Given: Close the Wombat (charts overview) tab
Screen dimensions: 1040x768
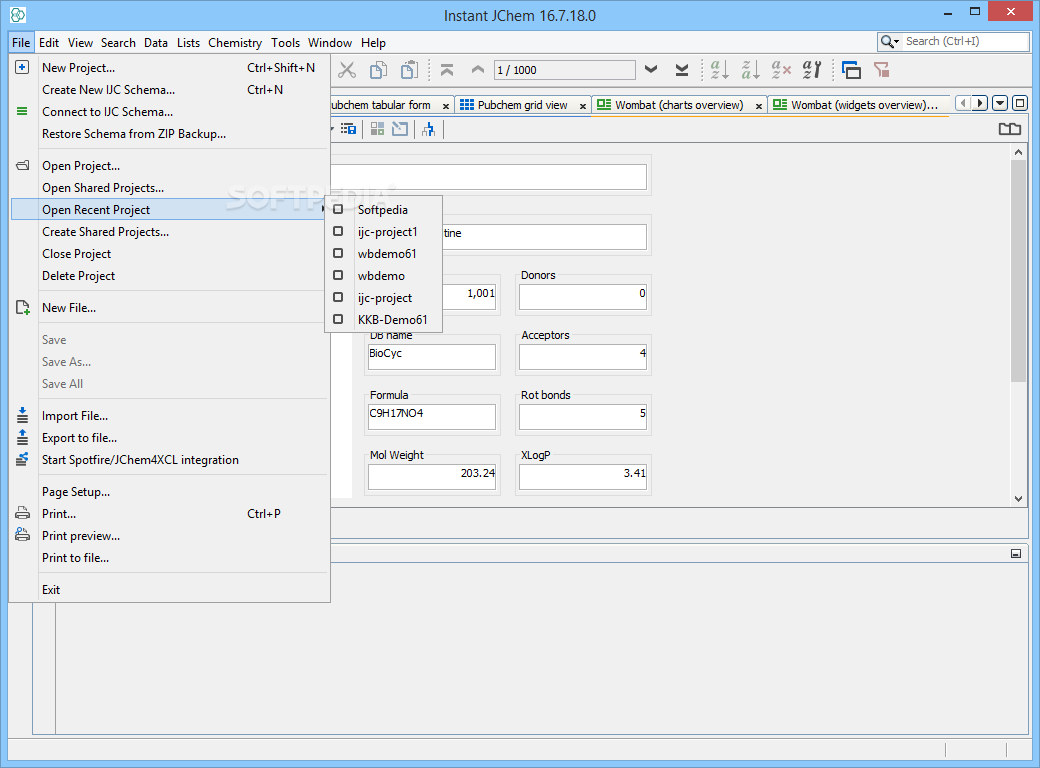Looking at the screenshot, I should [759, 106].
